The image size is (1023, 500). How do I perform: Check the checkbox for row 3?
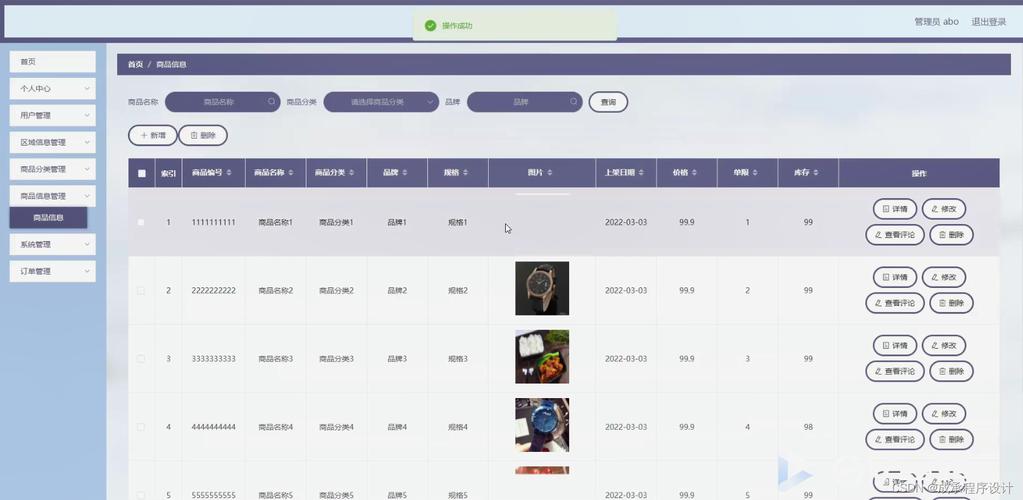(x=141, y=359)
